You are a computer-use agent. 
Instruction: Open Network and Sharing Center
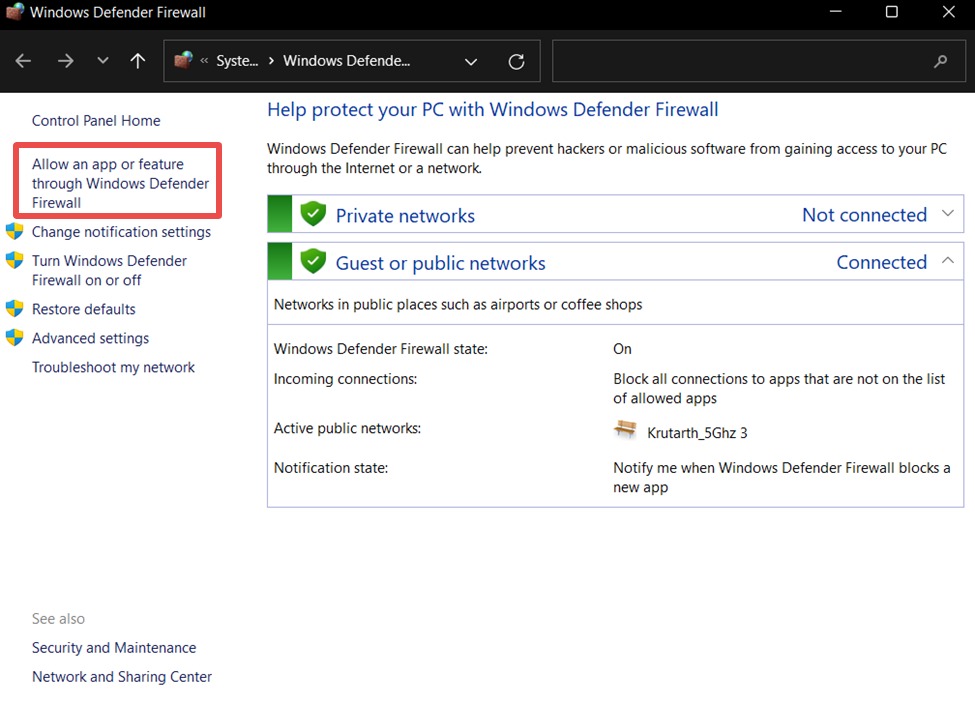[x=122, y=677]
